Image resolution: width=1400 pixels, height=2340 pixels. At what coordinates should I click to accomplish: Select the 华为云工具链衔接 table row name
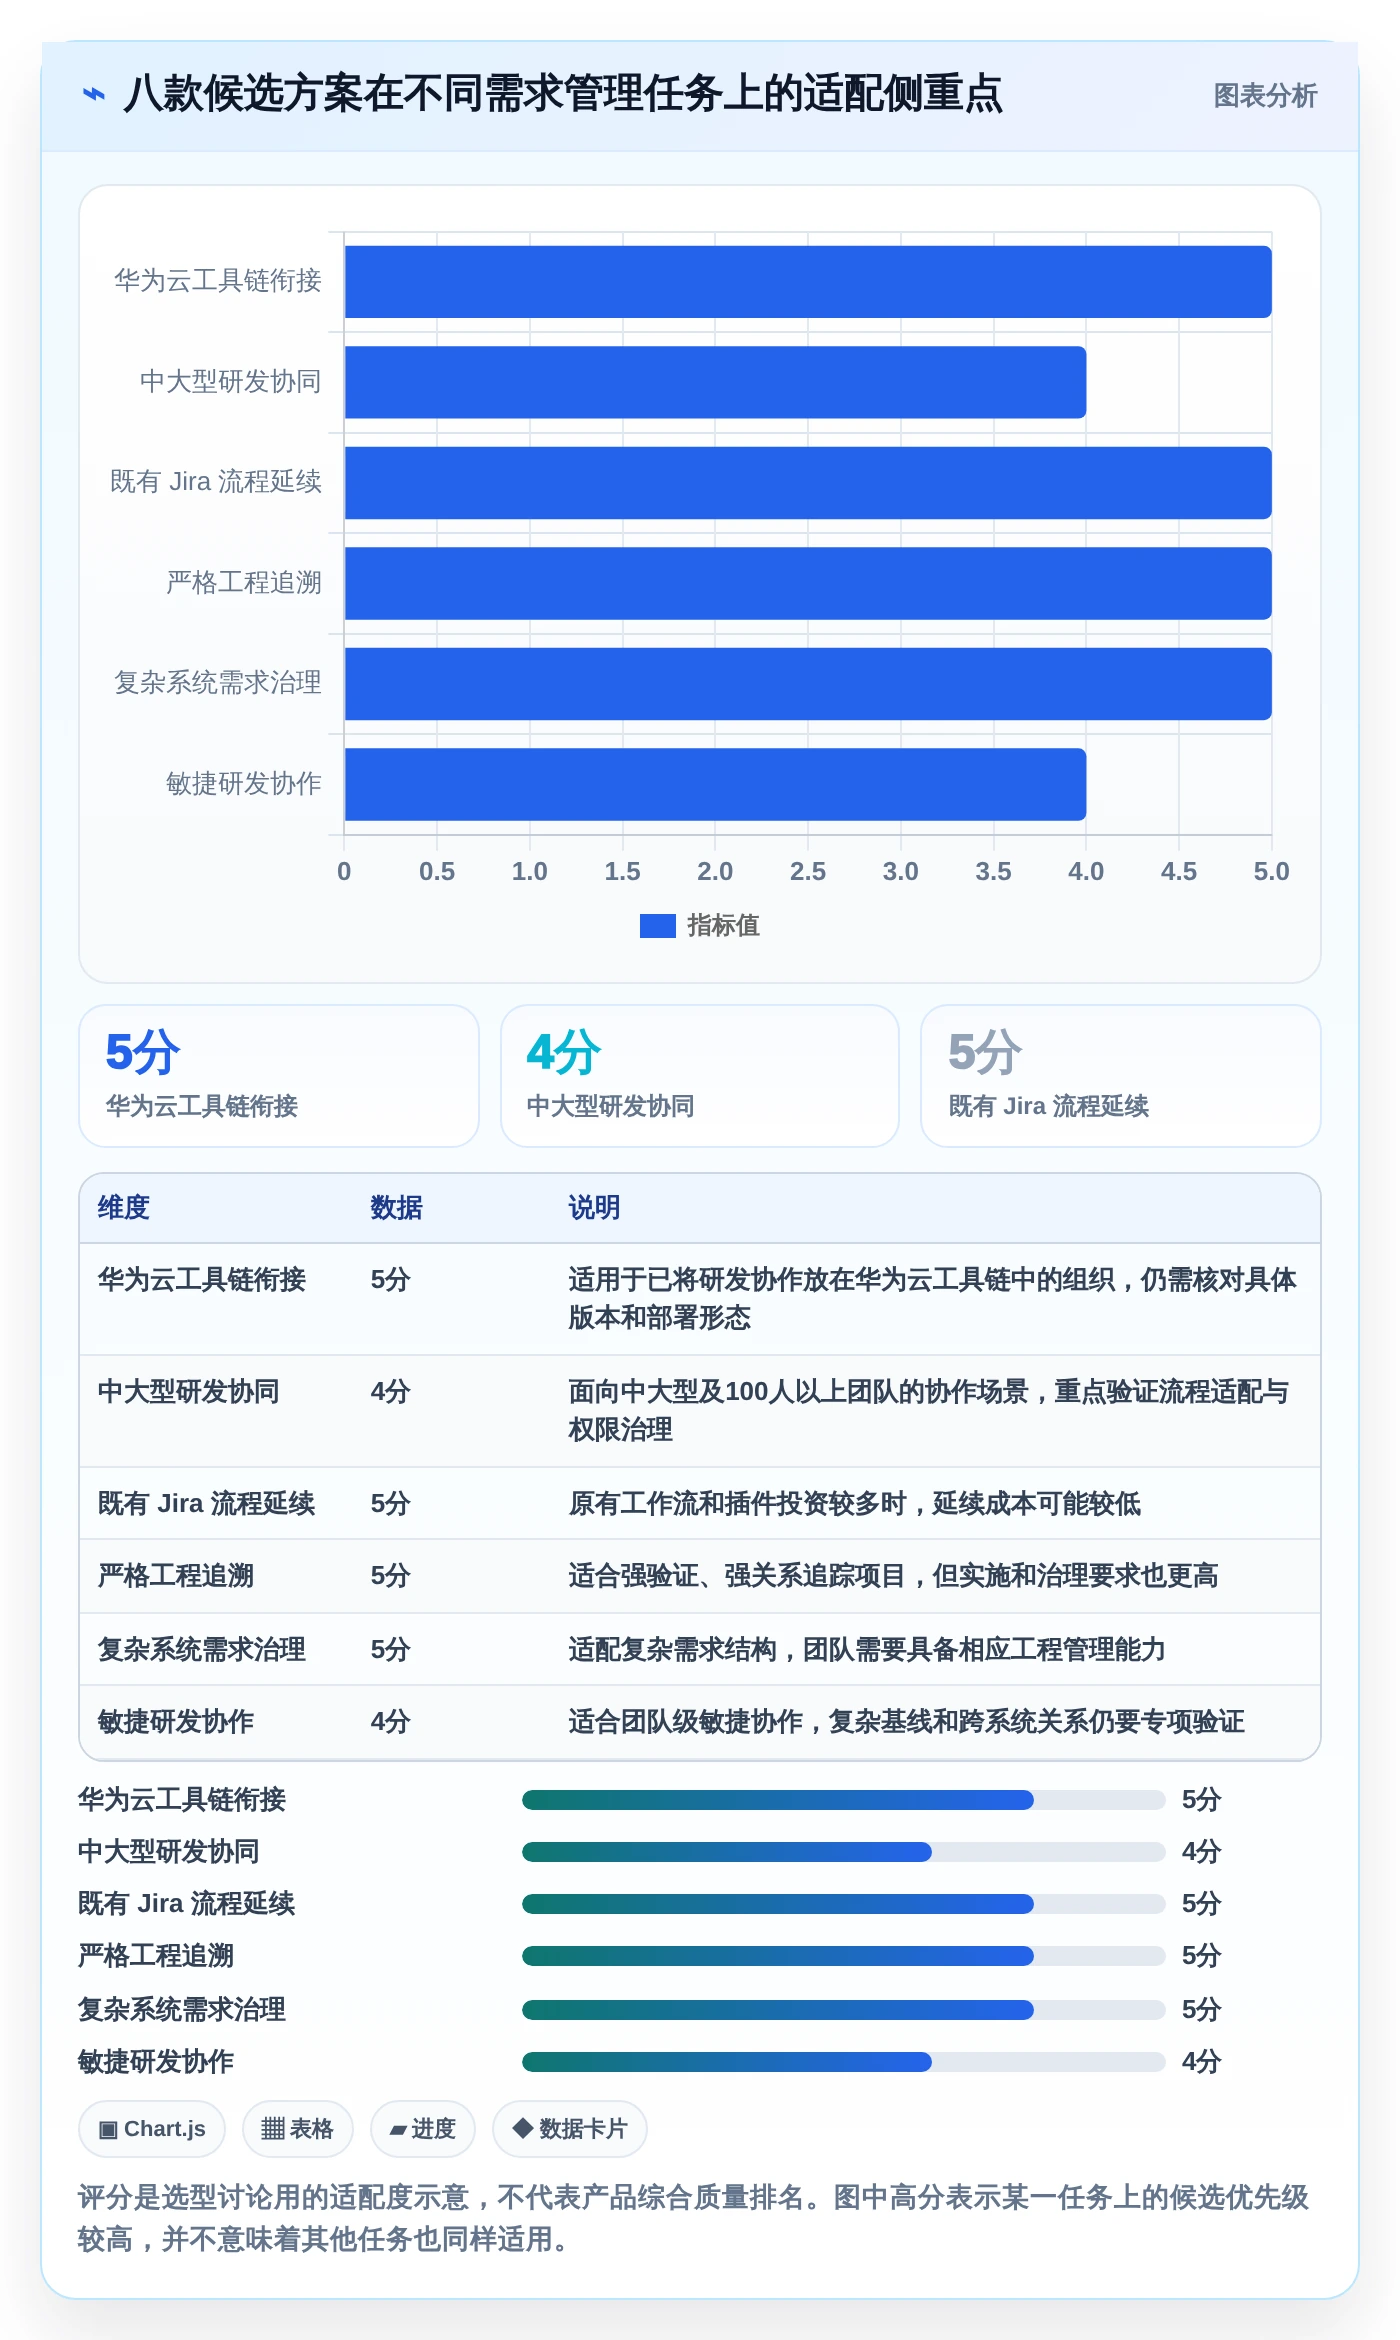202,1280
